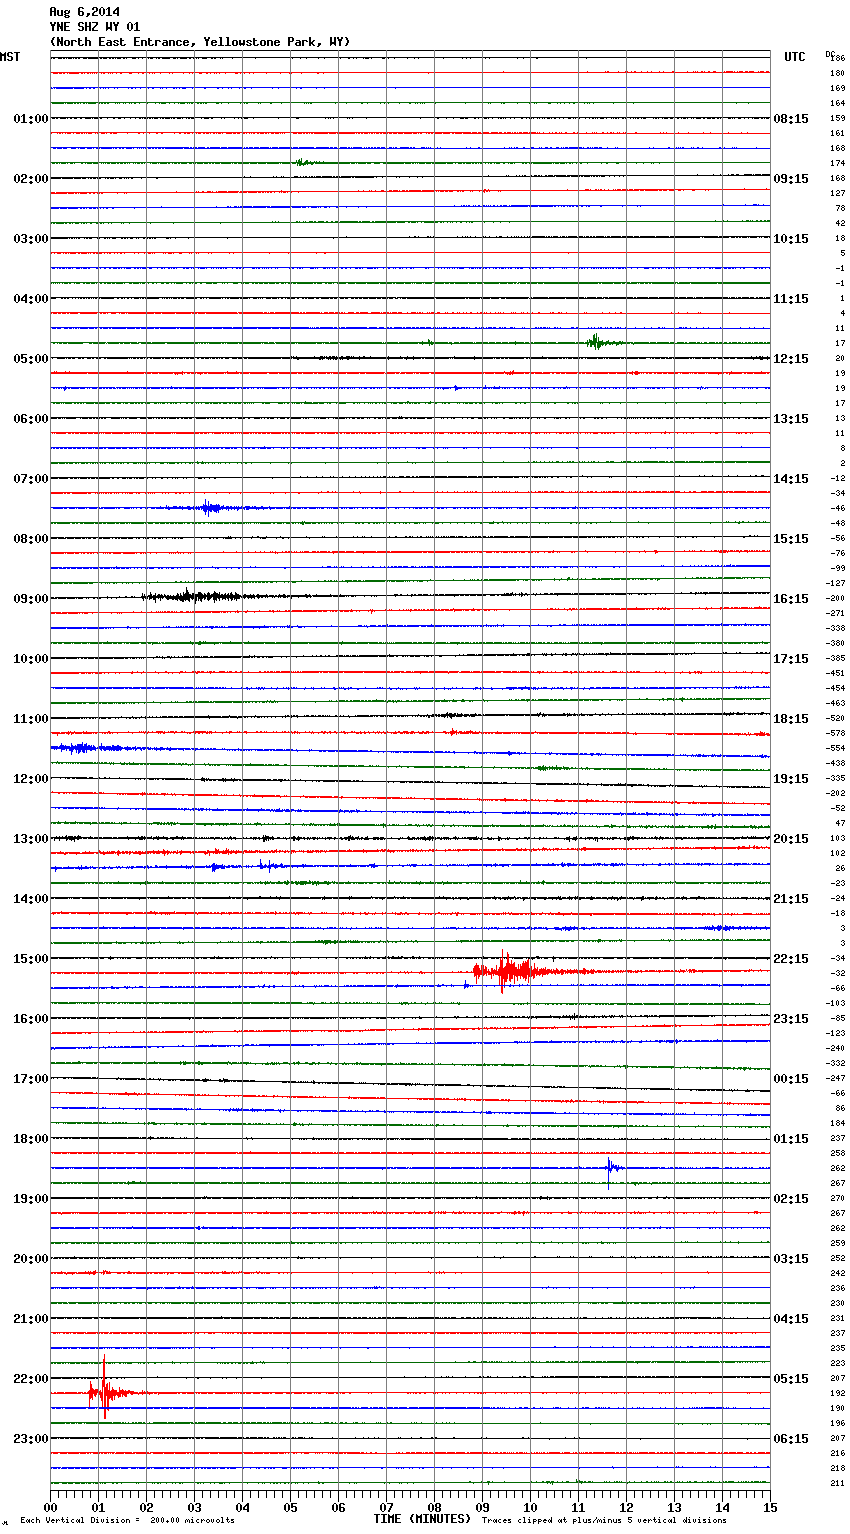
Task: Select the YNE SHZ WY 01 station label
Action: 94,27
